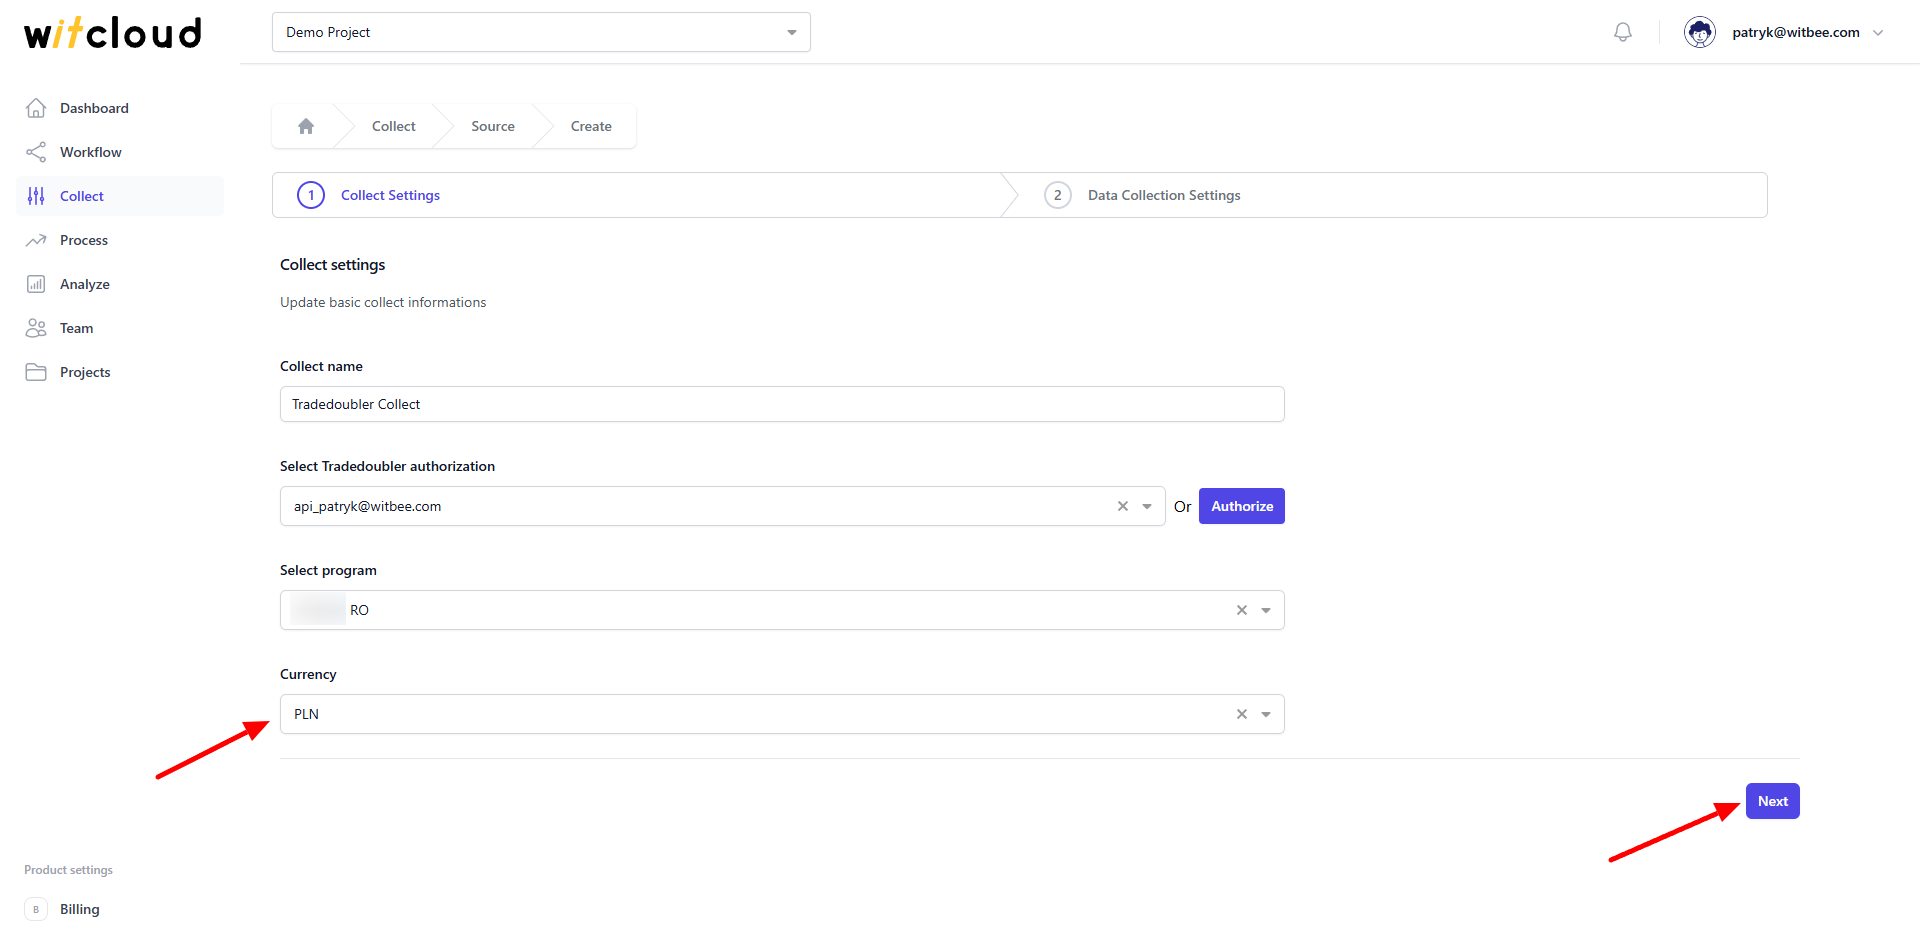
Task: Click the user avatar icon
Action: pos(1700,32)
